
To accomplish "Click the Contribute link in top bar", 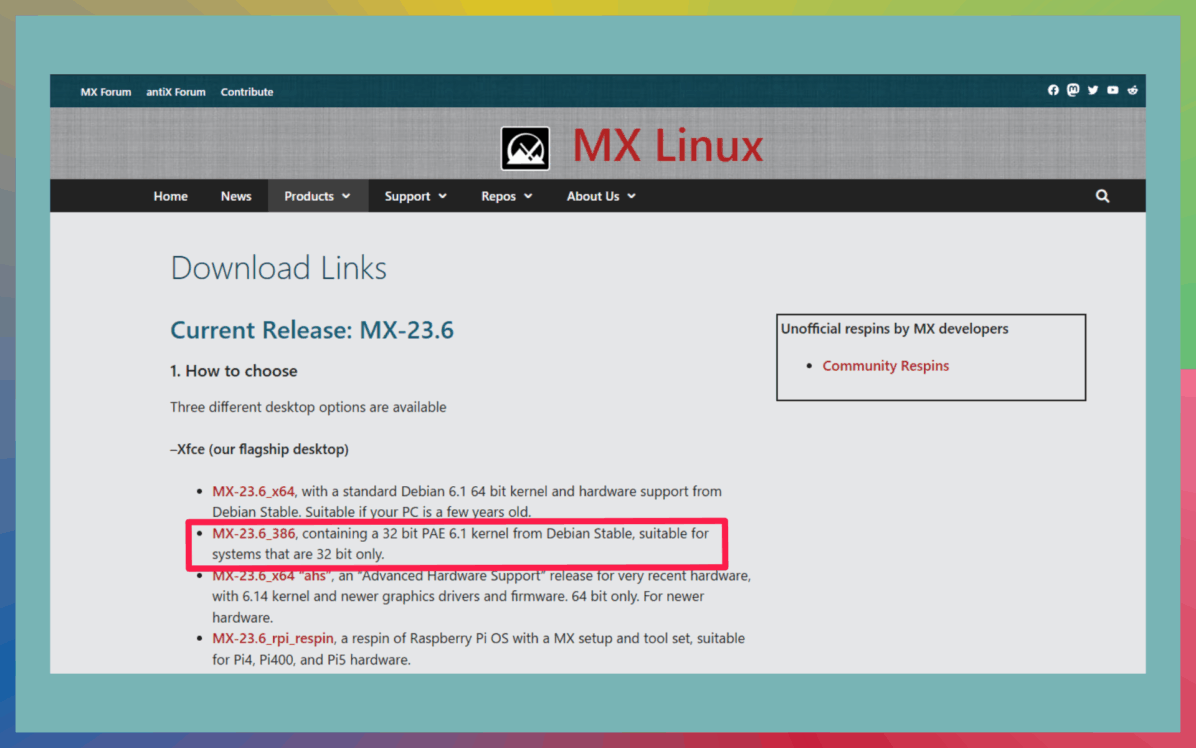I will [246, 91].
